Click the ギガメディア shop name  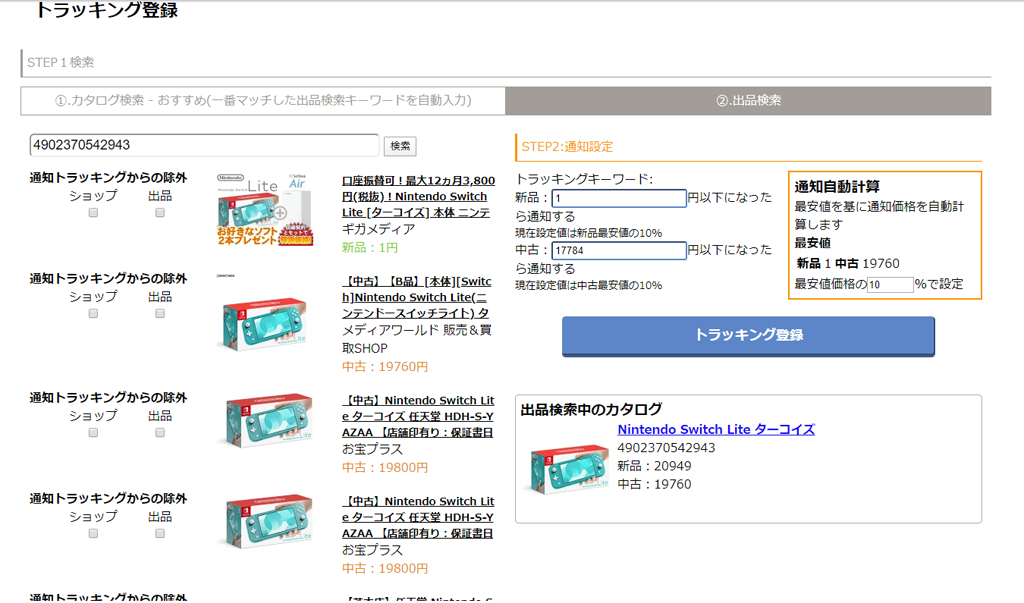point(379,229)
